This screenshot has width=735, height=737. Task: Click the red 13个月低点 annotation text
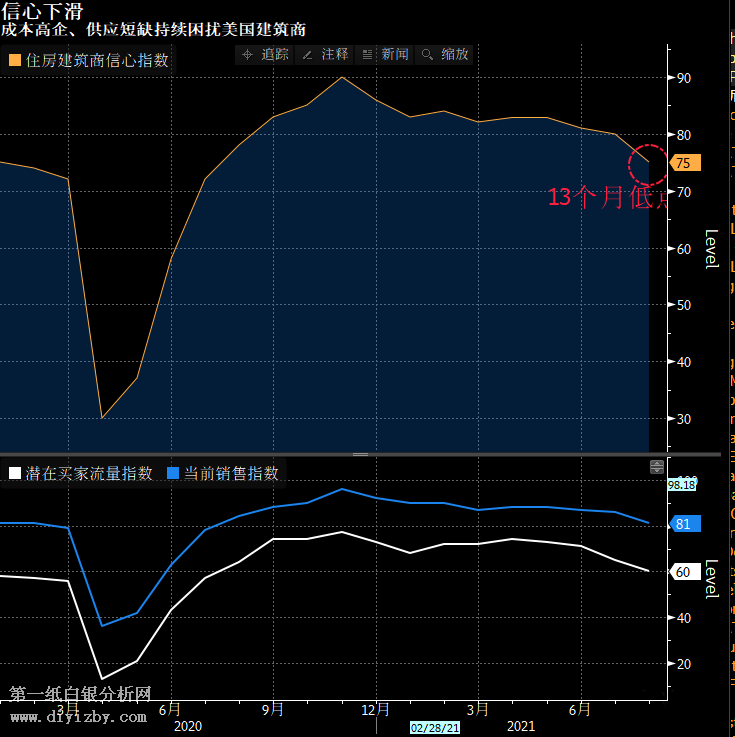(605, 197)
